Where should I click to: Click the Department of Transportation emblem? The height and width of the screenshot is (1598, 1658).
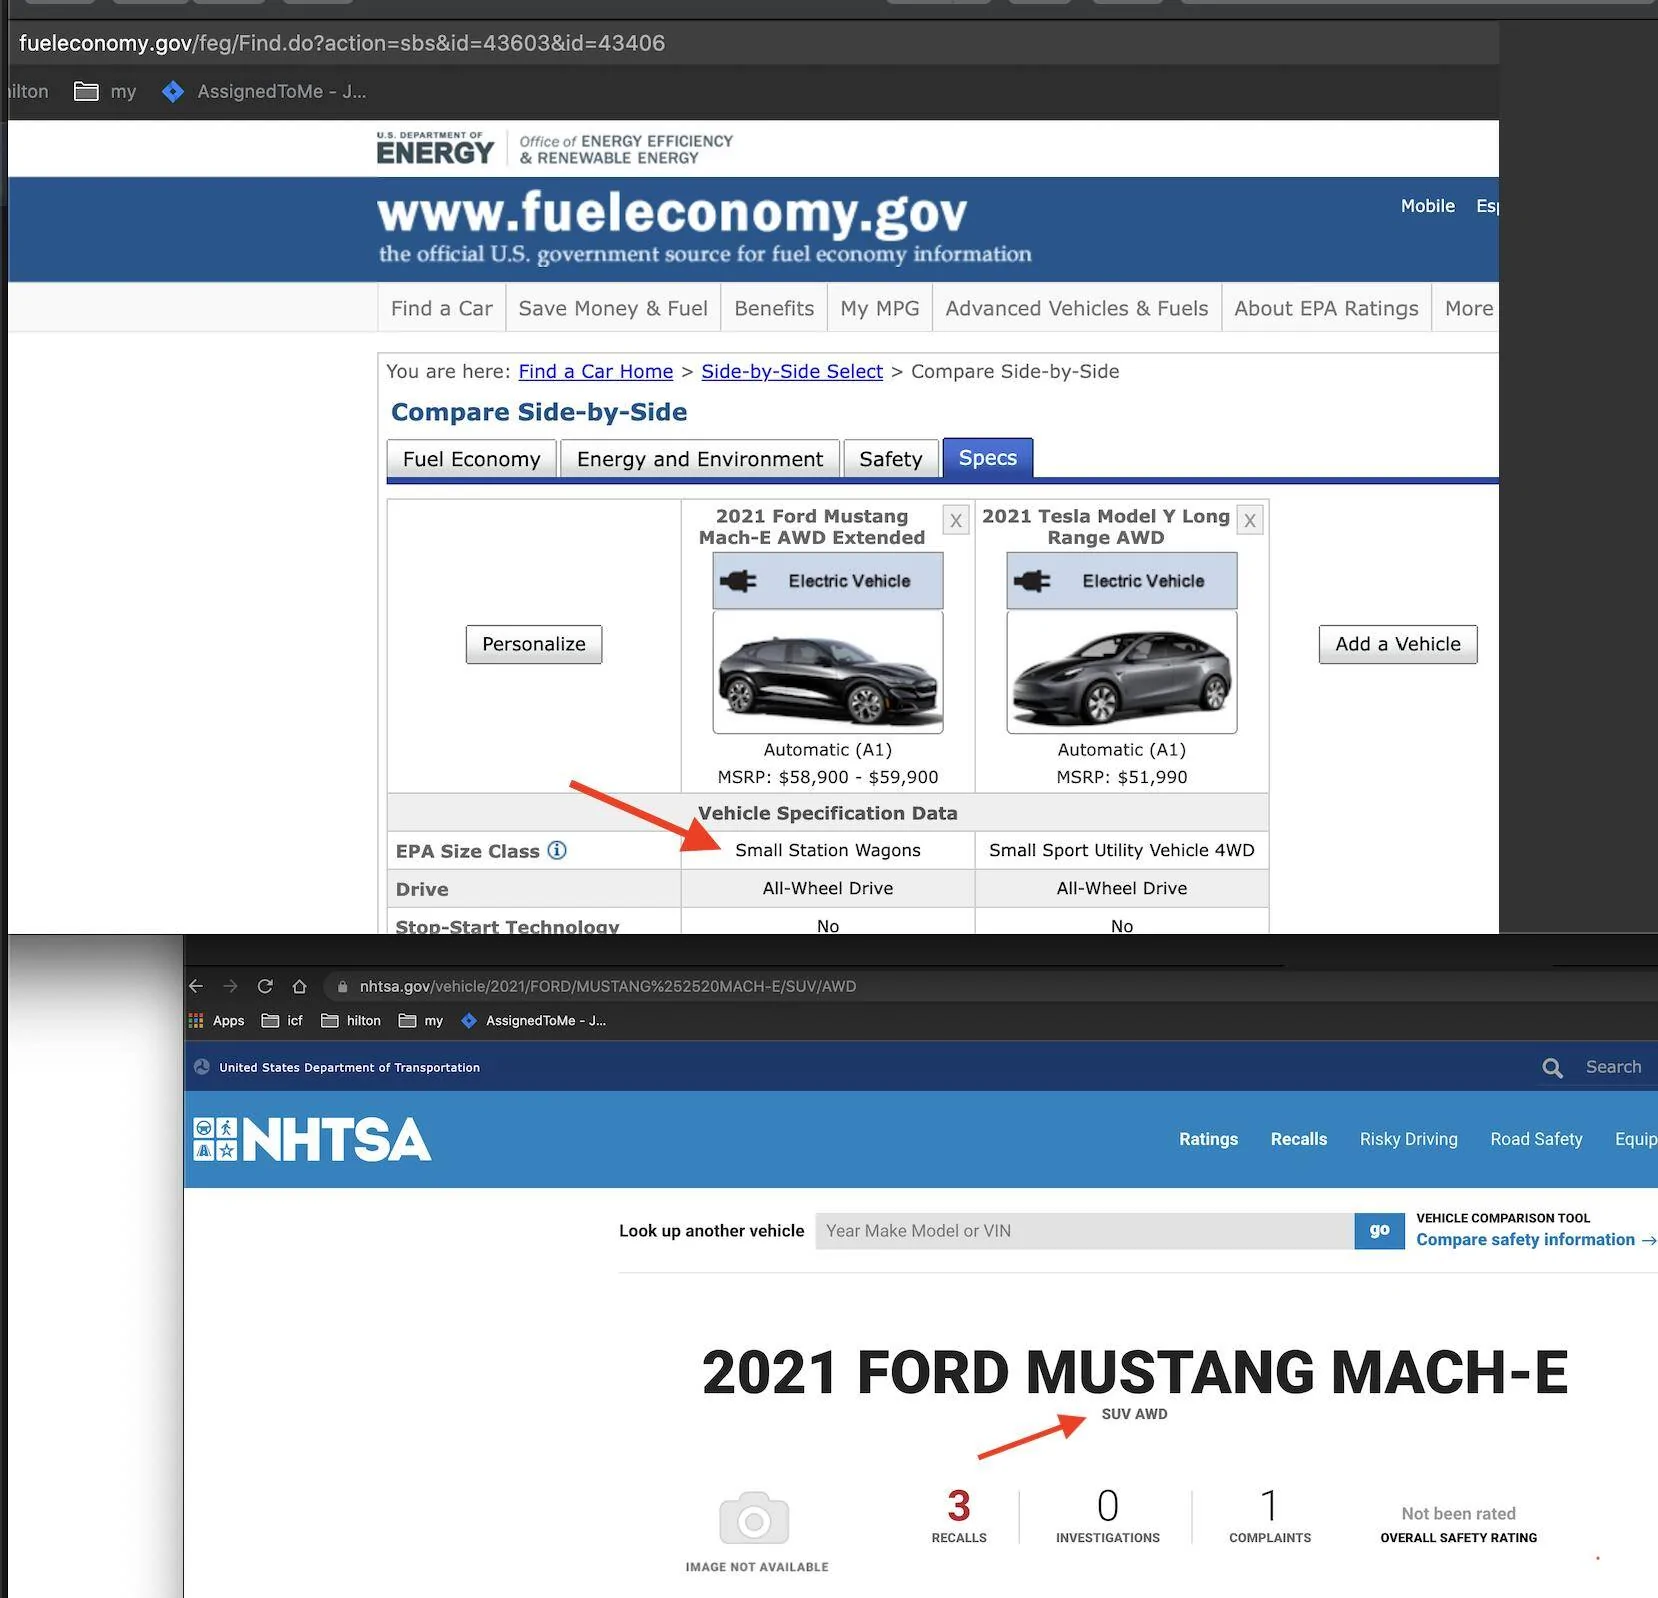(x=202, y=1067)
